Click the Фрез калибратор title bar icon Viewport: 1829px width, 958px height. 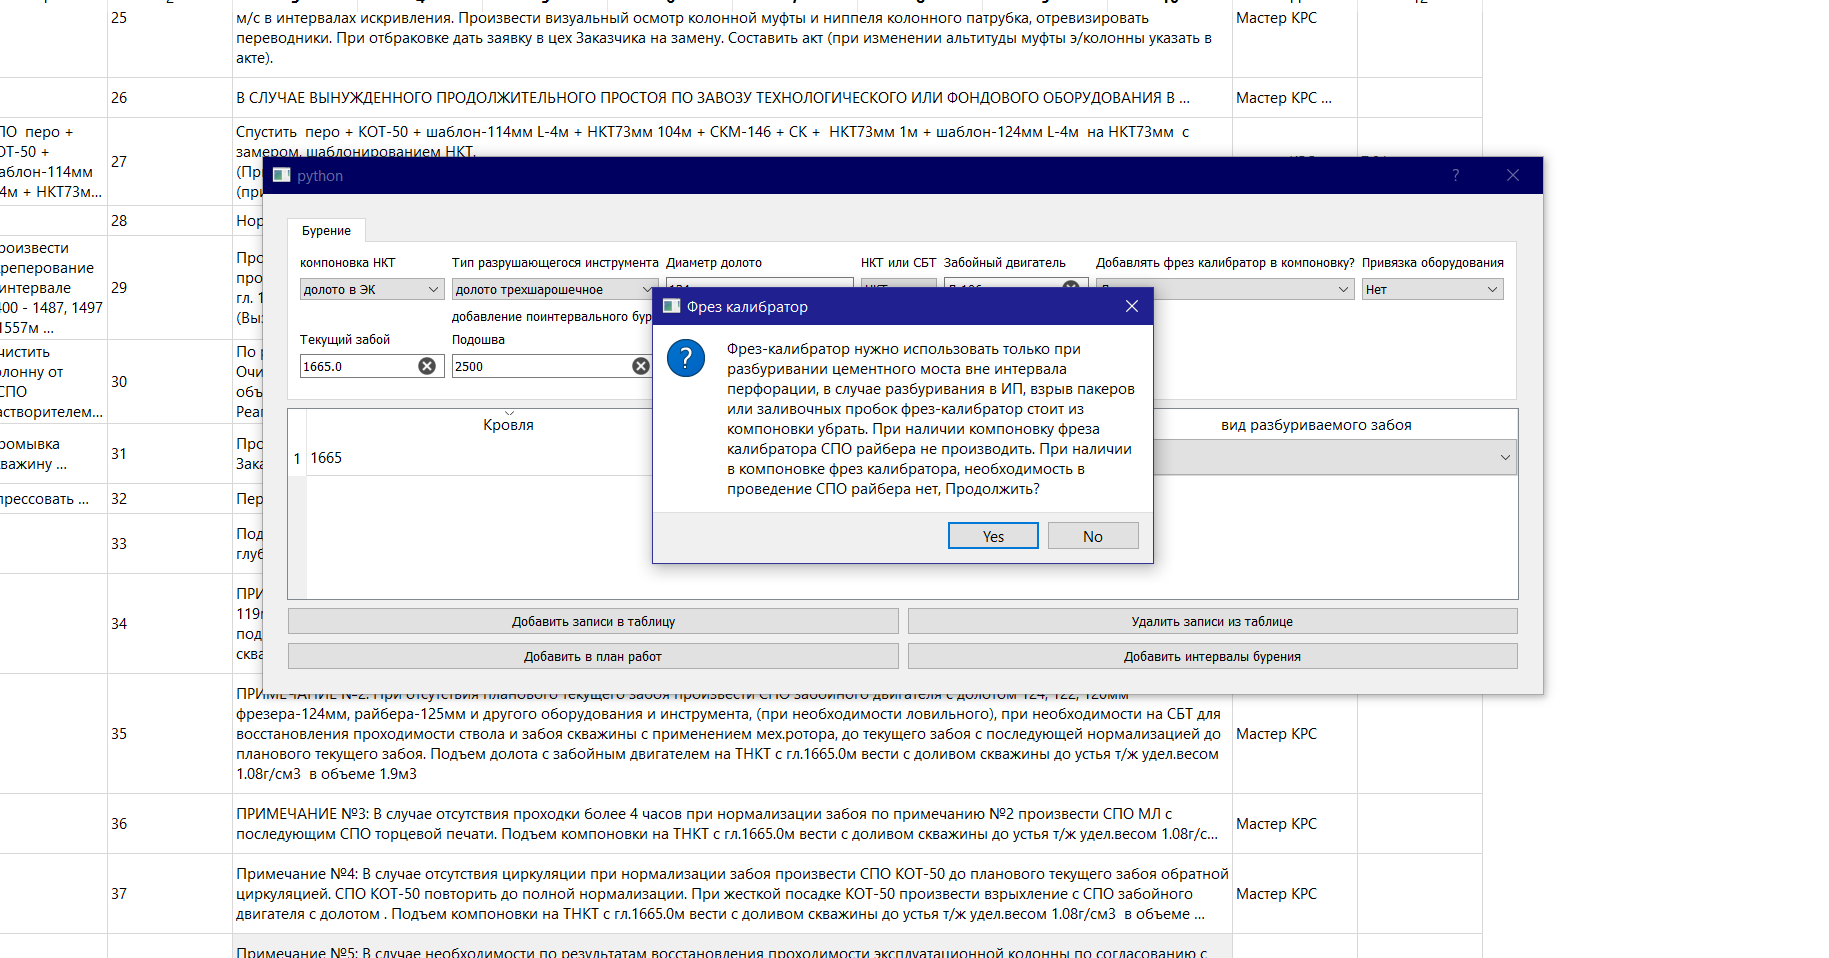672,306
